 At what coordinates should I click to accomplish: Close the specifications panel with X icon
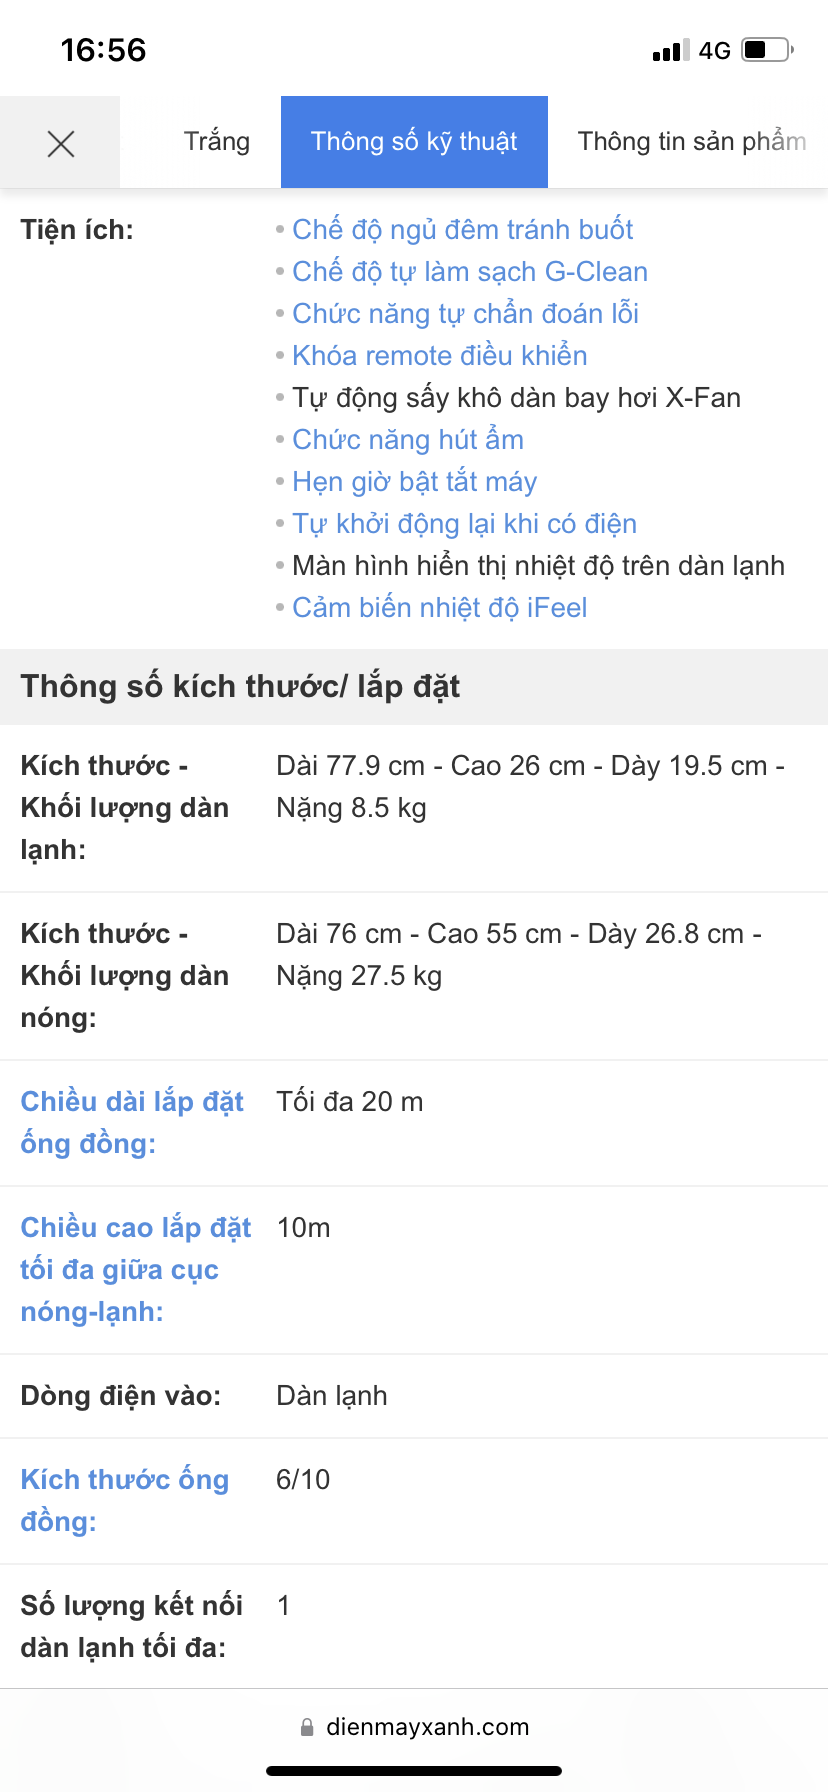point(61,144)
